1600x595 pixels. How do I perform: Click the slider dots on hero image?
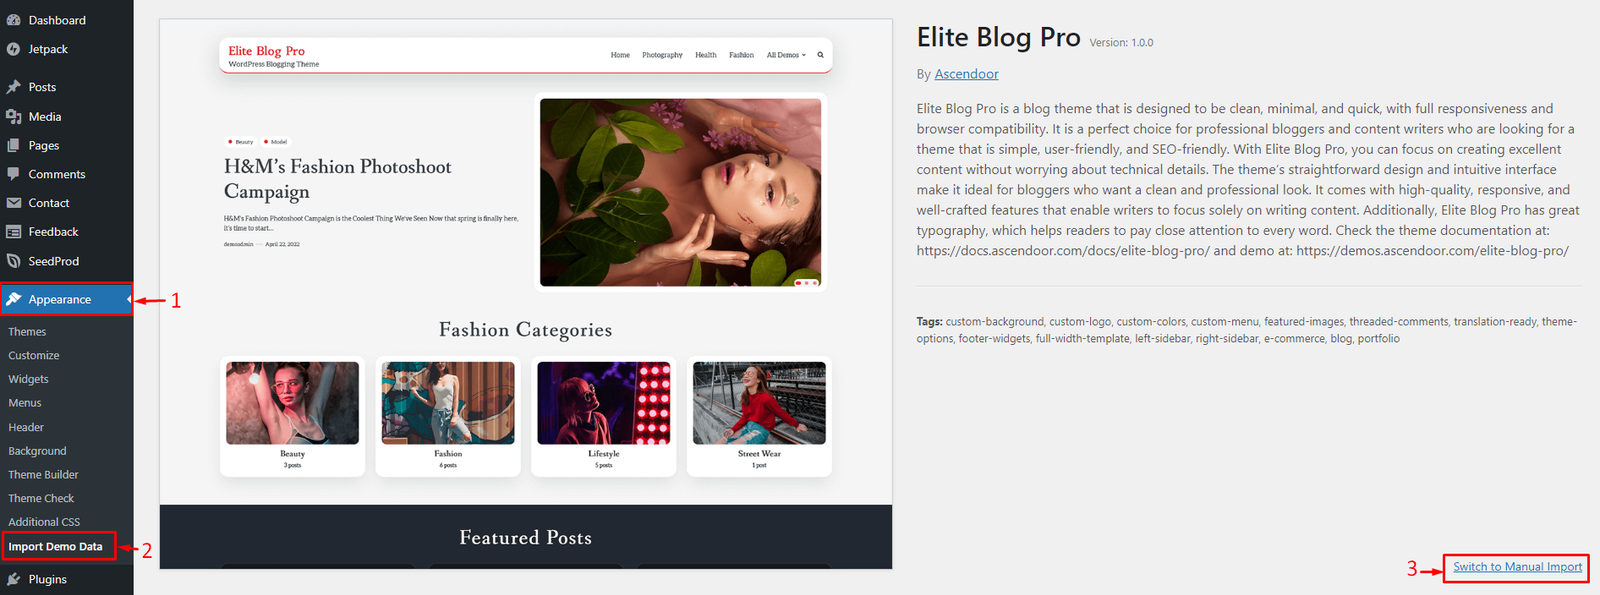tap(806, 283)
